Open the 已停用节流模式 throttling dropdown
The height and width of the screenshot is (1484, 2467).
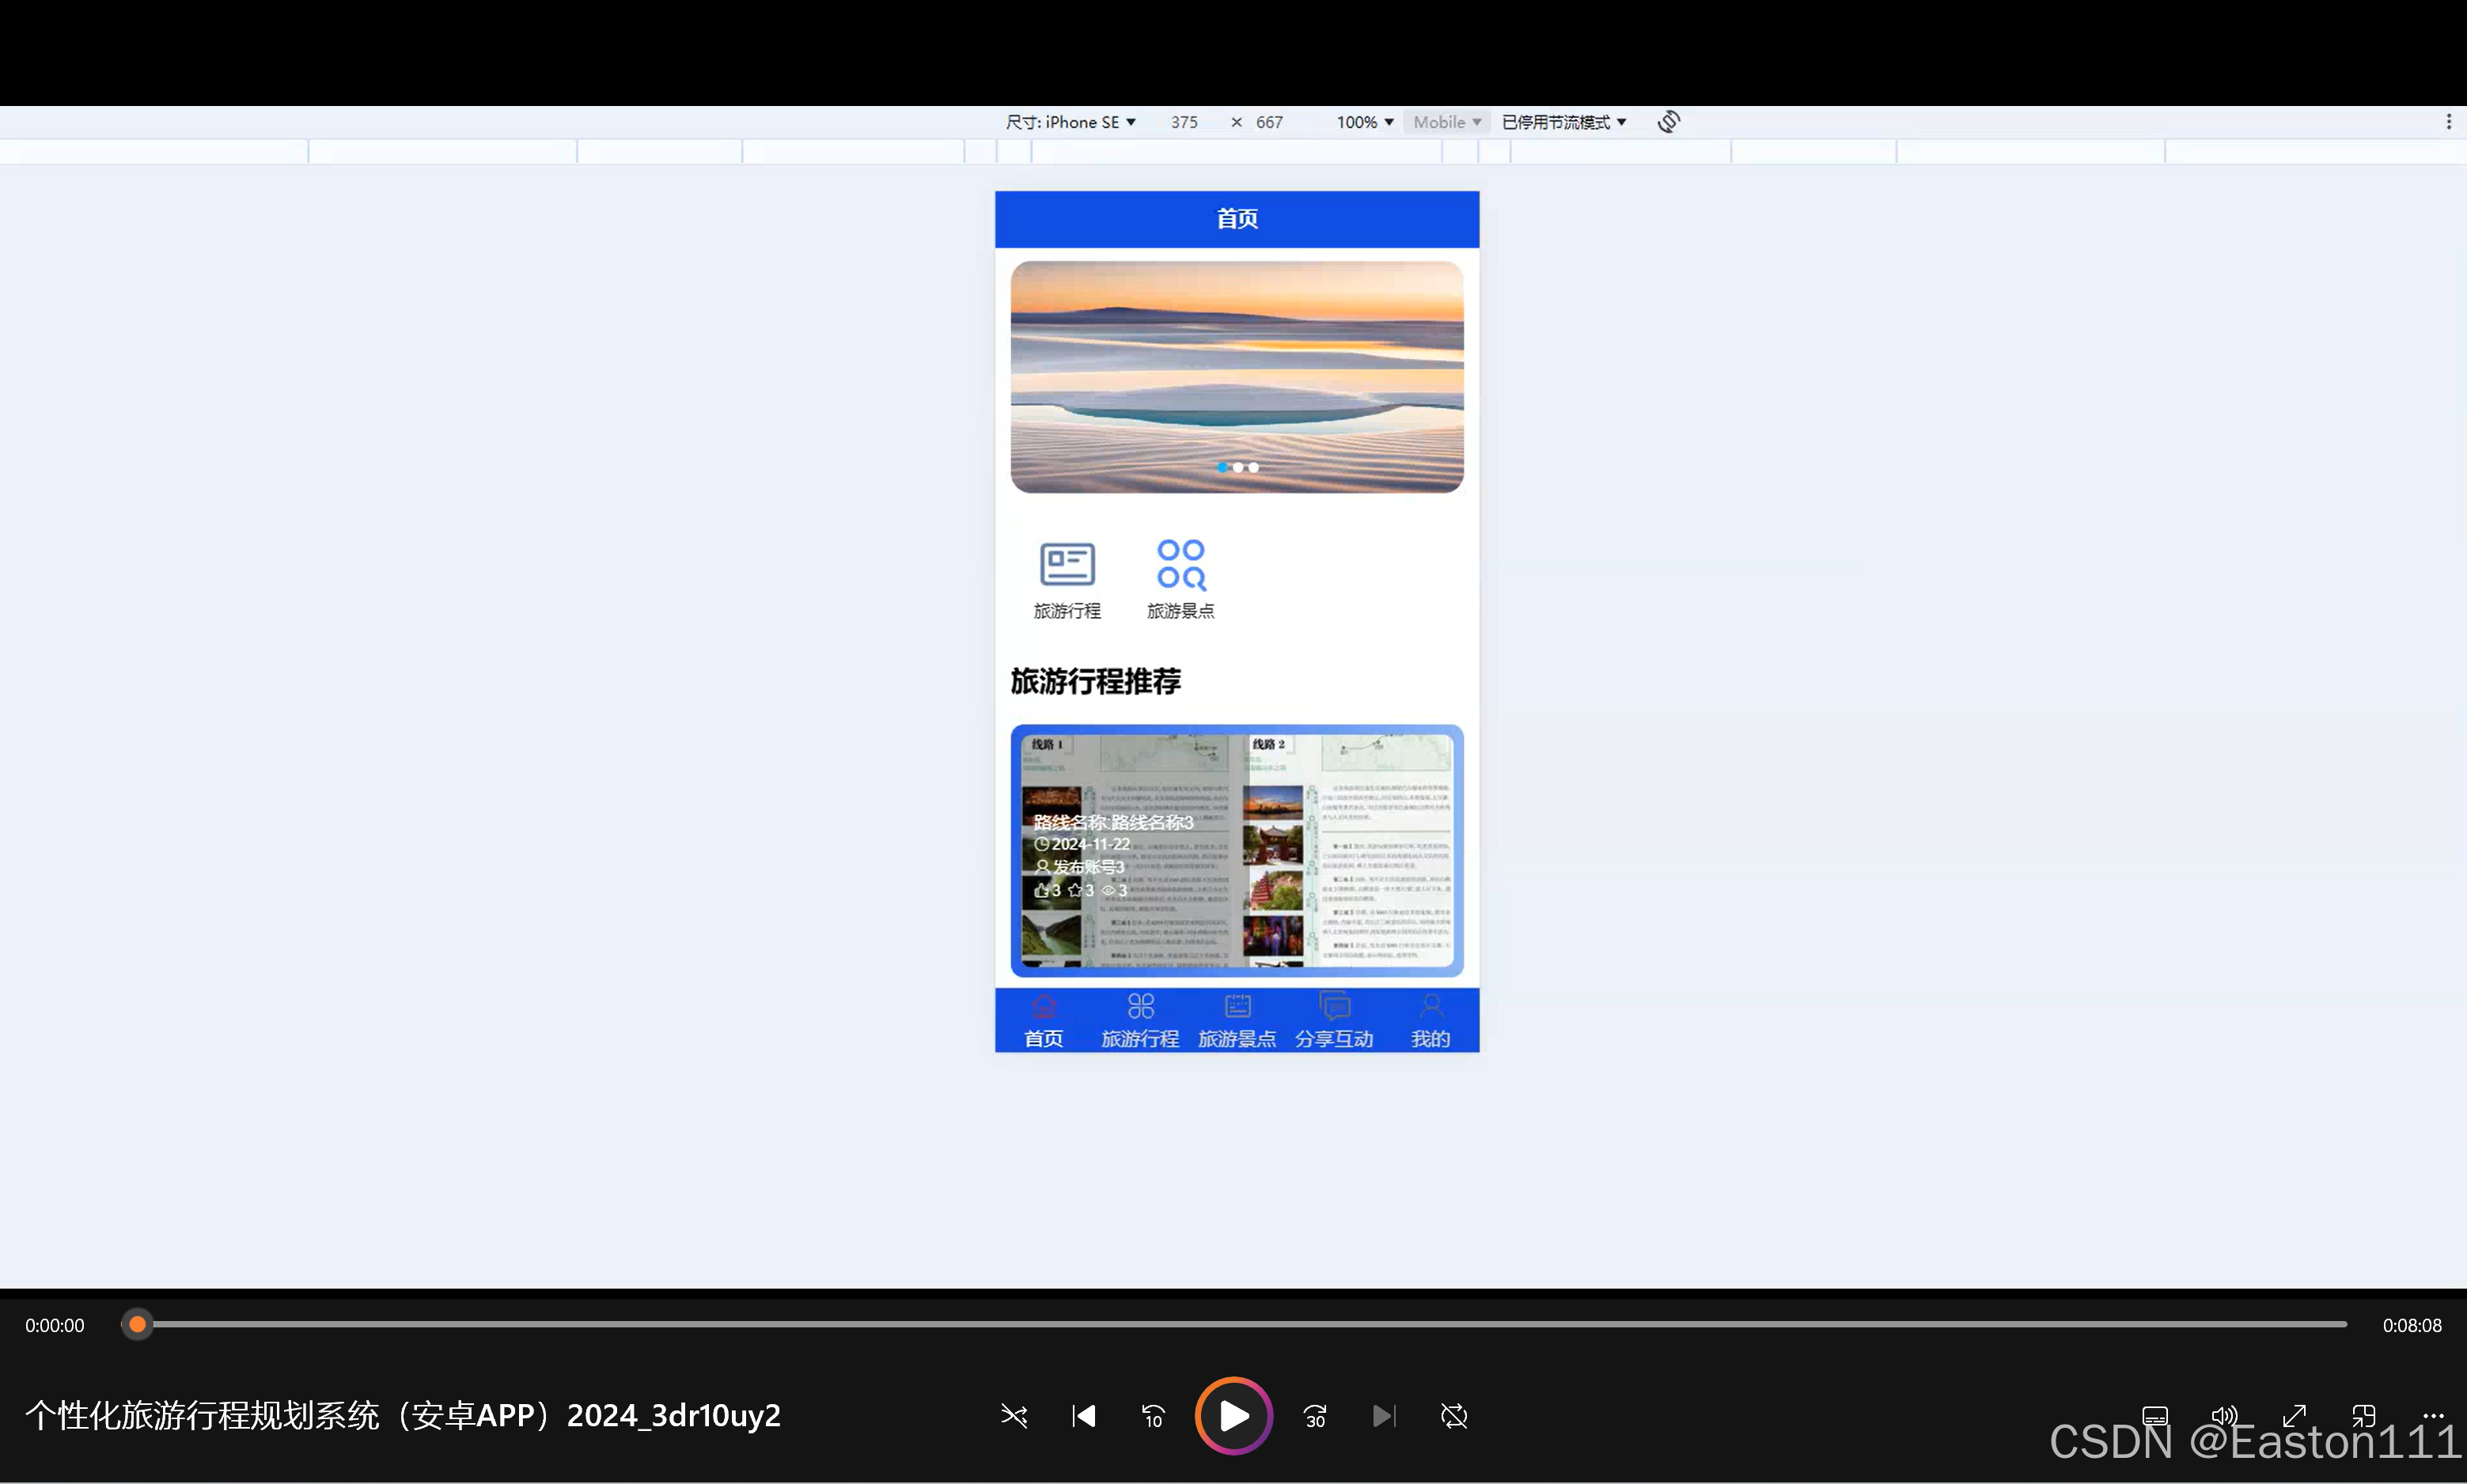(x=1564, y=122)
